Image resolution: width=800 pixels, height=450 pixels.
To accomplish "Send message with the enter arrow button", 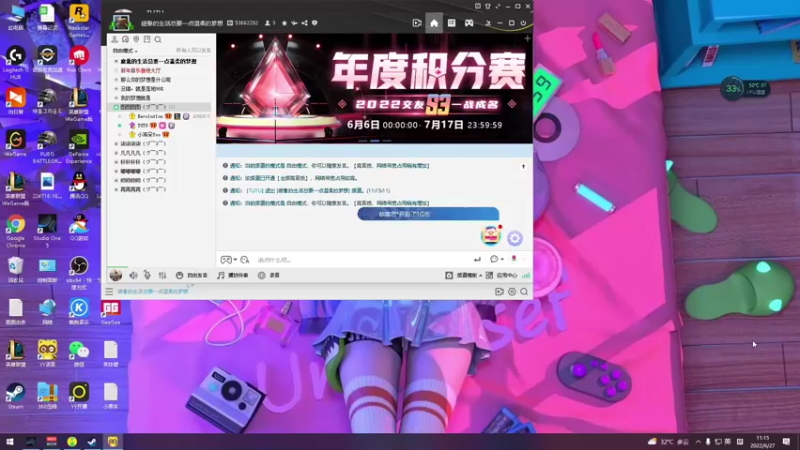I will (x=477, y=259).
